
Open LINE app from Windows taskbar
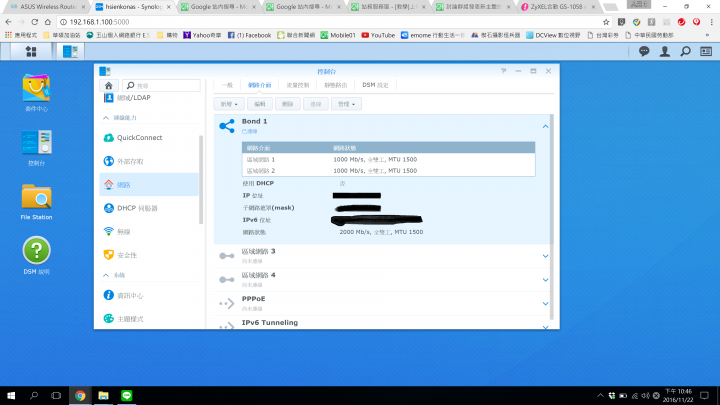pos(126,396)
